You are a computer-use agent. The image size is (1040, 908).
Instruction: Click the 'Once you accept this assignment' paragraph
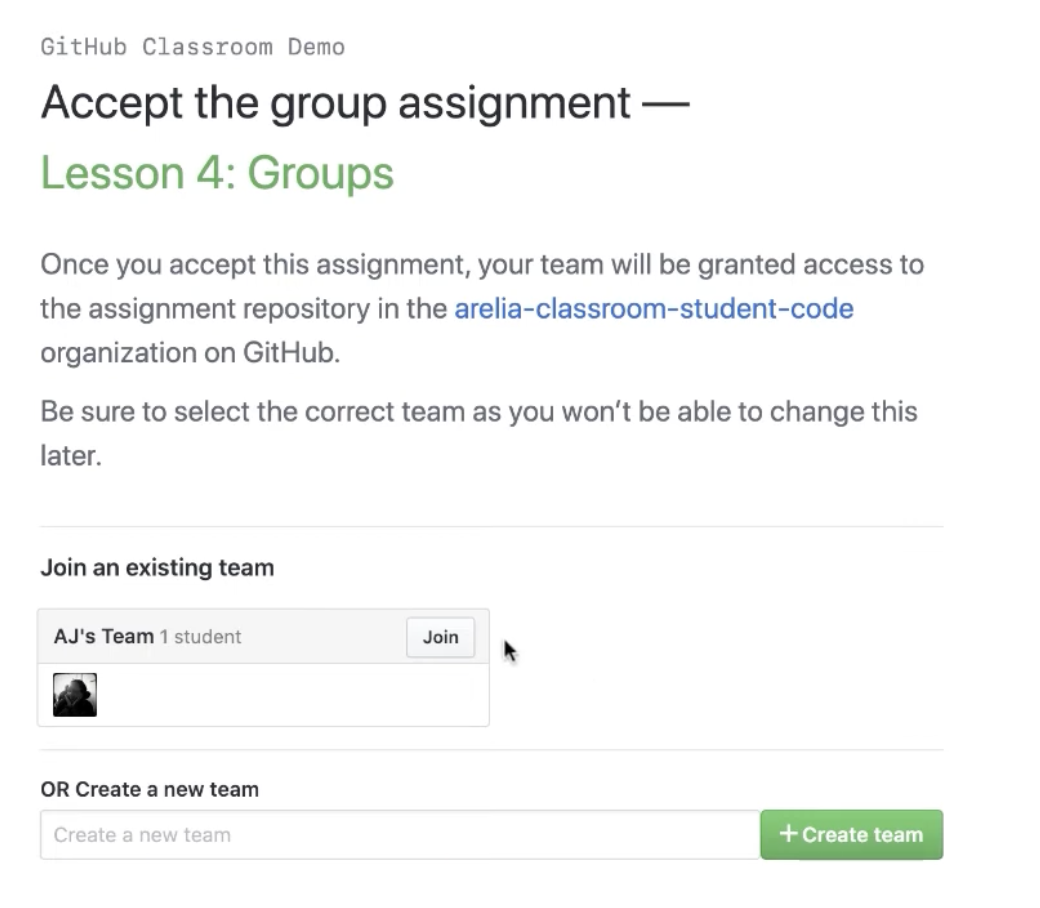click(x=482, y=308)
